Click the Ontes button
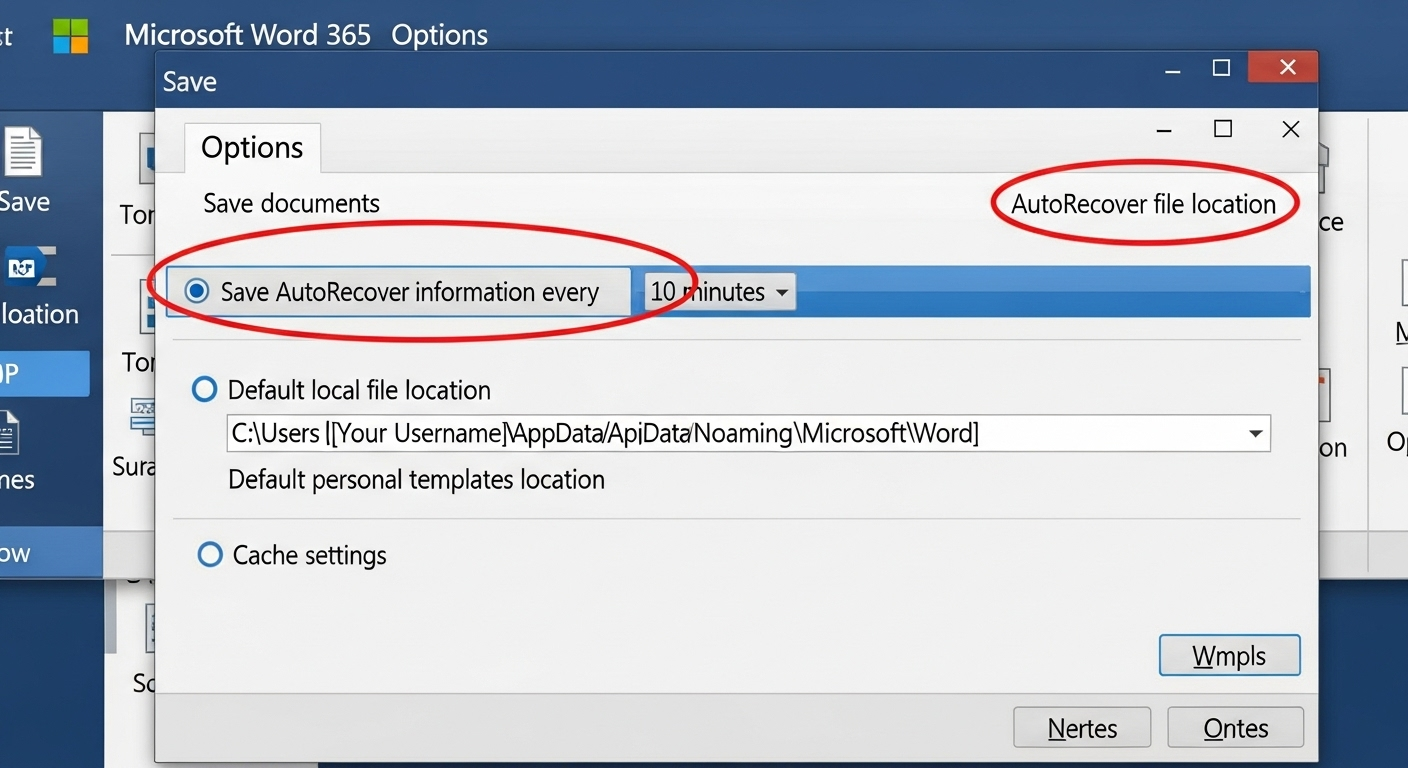Viewport: 1408px width, 768px height. pyautogui.click(x=1235, y=727)
